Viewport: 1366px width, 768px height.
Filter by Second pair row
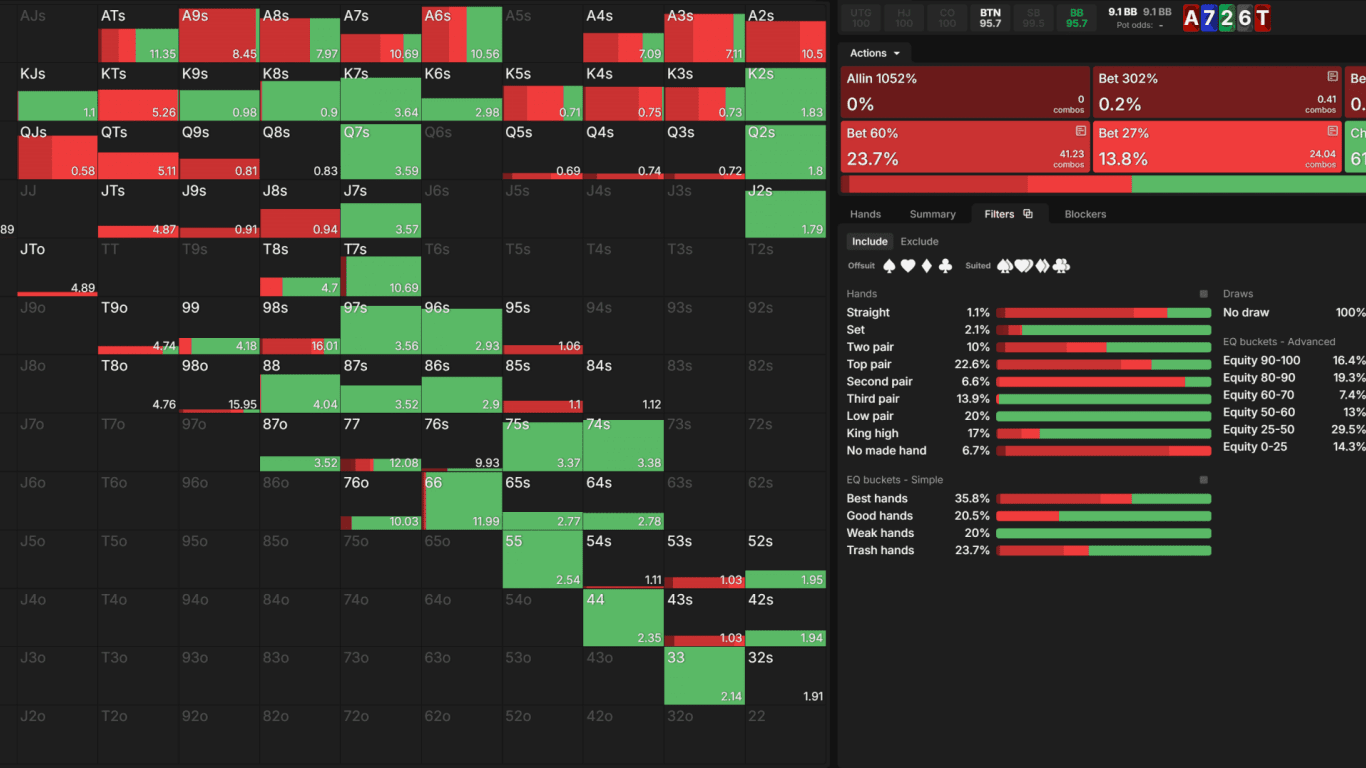(1028, 382)
